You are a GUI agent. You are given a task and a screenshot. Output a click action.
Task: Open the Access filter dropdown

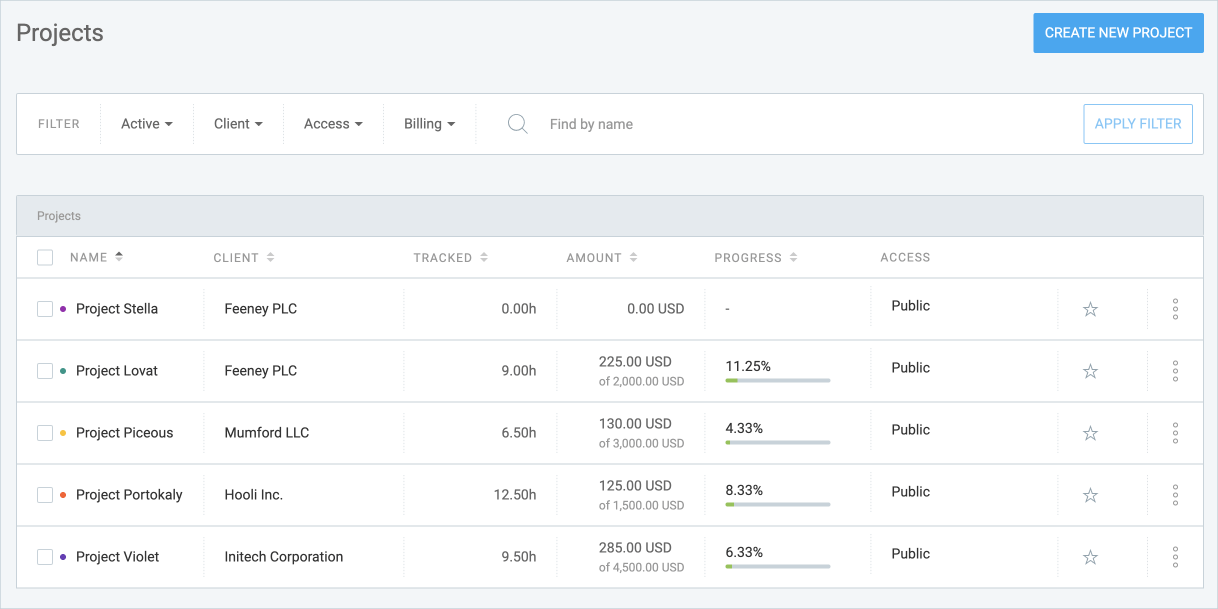pos(332,123)
